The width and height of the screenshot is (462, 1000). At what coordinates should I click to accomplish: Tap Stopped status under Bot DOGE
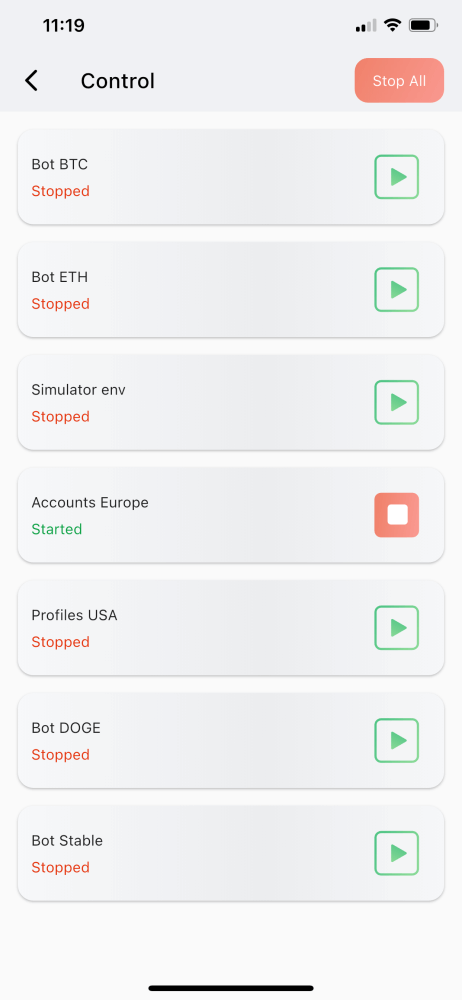[61, 754]
